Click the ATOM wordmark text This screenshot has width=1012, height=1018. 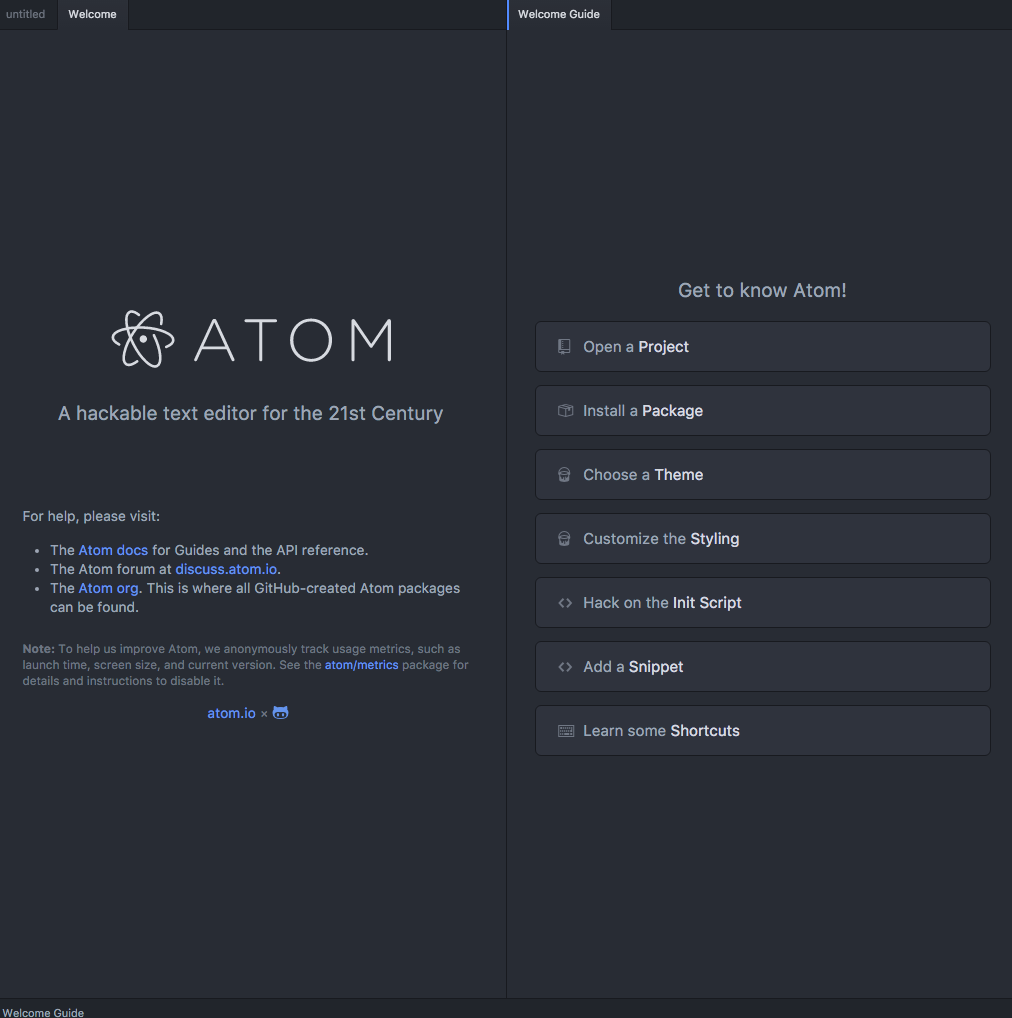pyautogui.click(x=293, y=340)
